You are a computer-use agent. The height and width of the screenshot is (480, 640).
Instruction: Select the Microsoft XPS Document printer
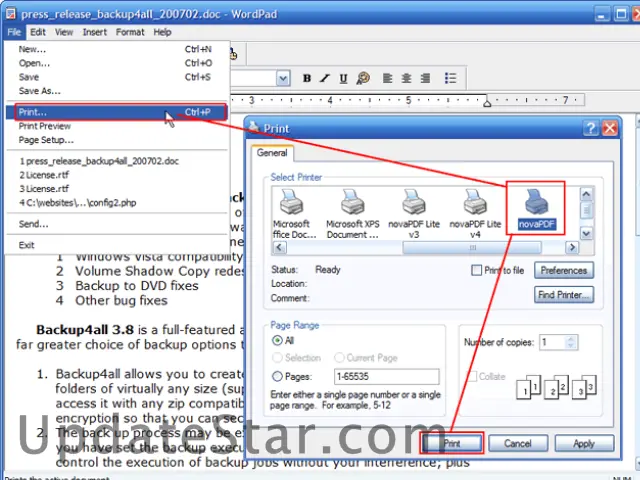tap(353, 214)
